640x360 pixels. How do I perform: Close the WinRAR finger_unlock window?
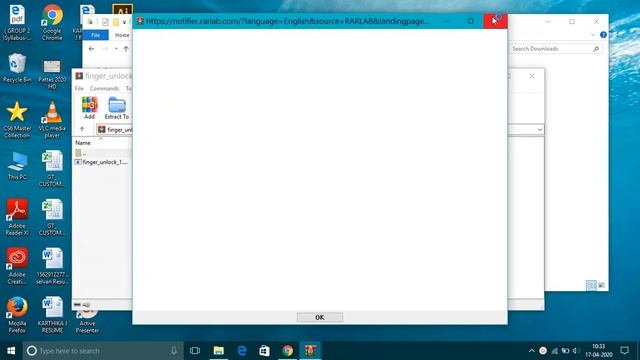(x=532, y=76)
